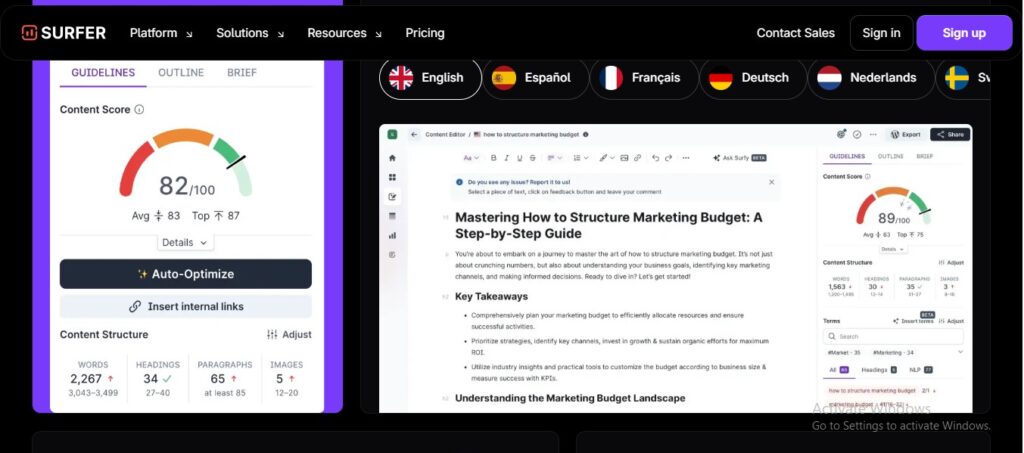Image resolution: width=1024 pixels, height=453 pixels.
Task: Click the Auto-Optimize button
Action: [185, 274]
